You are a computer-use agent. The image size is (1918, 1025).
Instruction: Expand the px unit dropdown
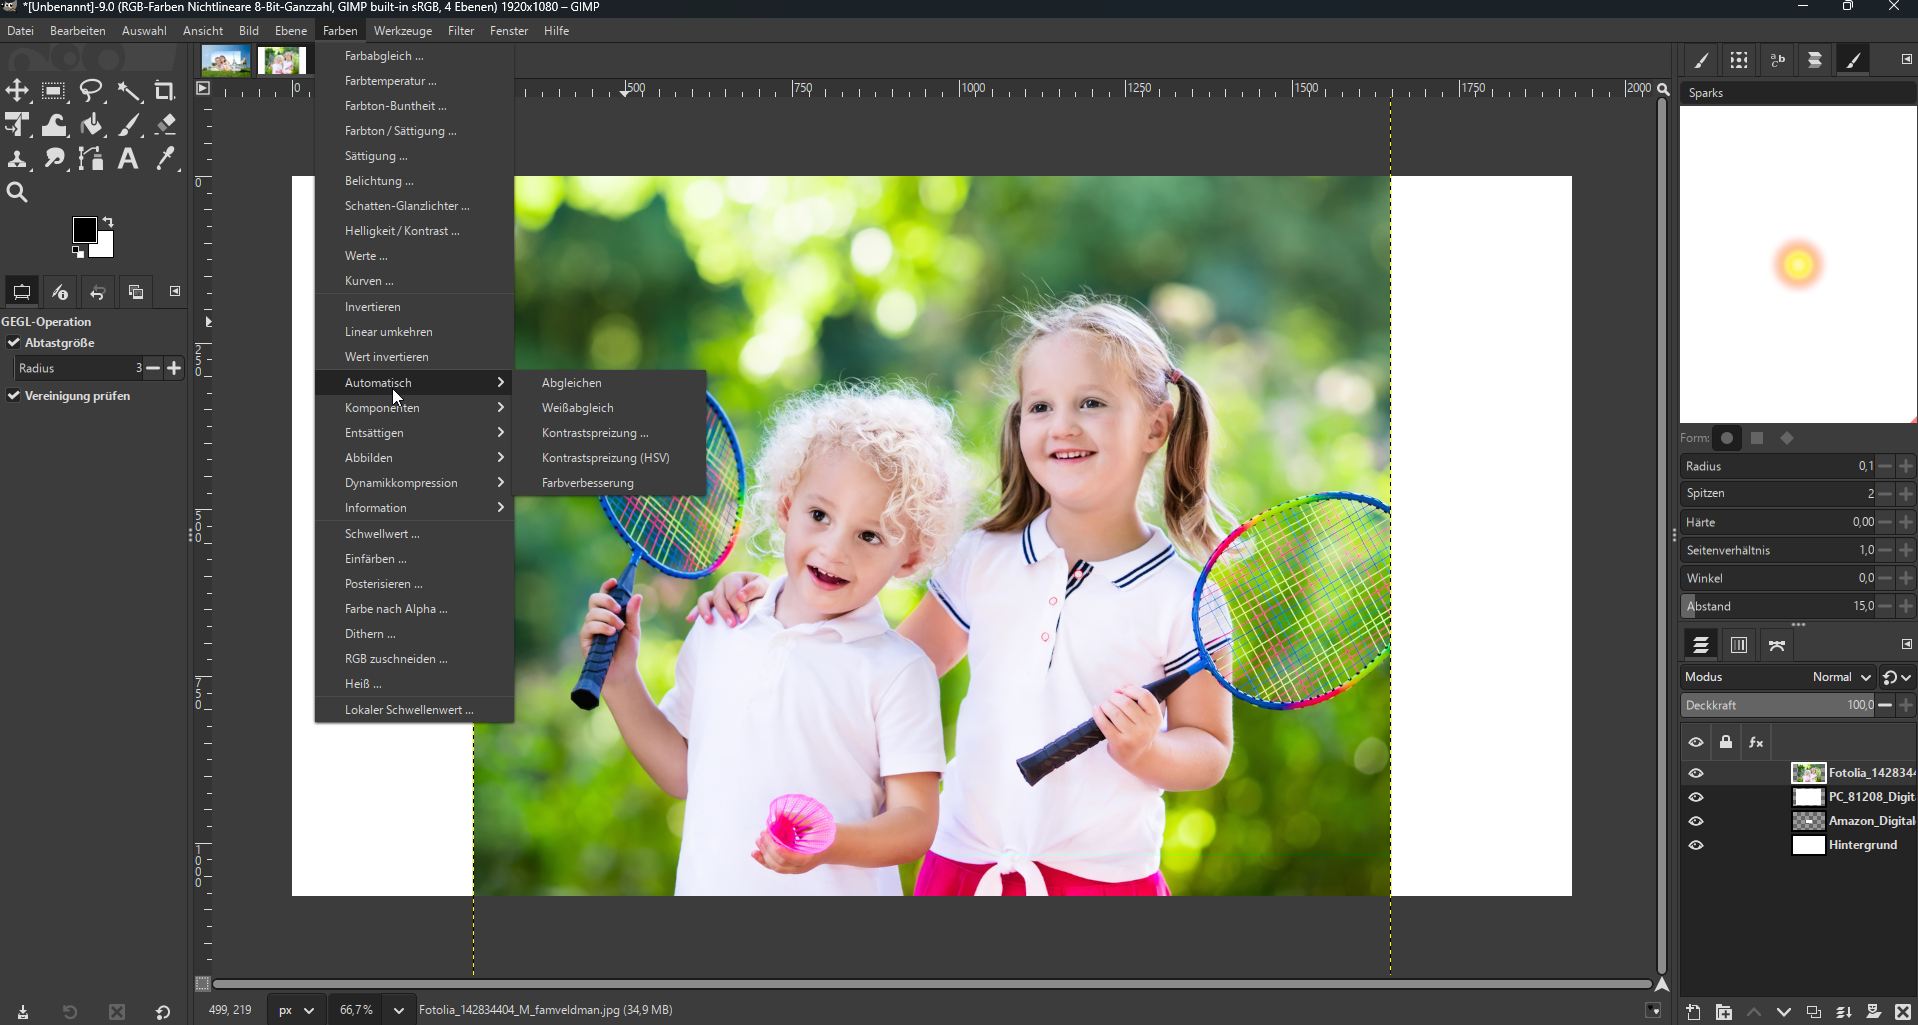308,1010
